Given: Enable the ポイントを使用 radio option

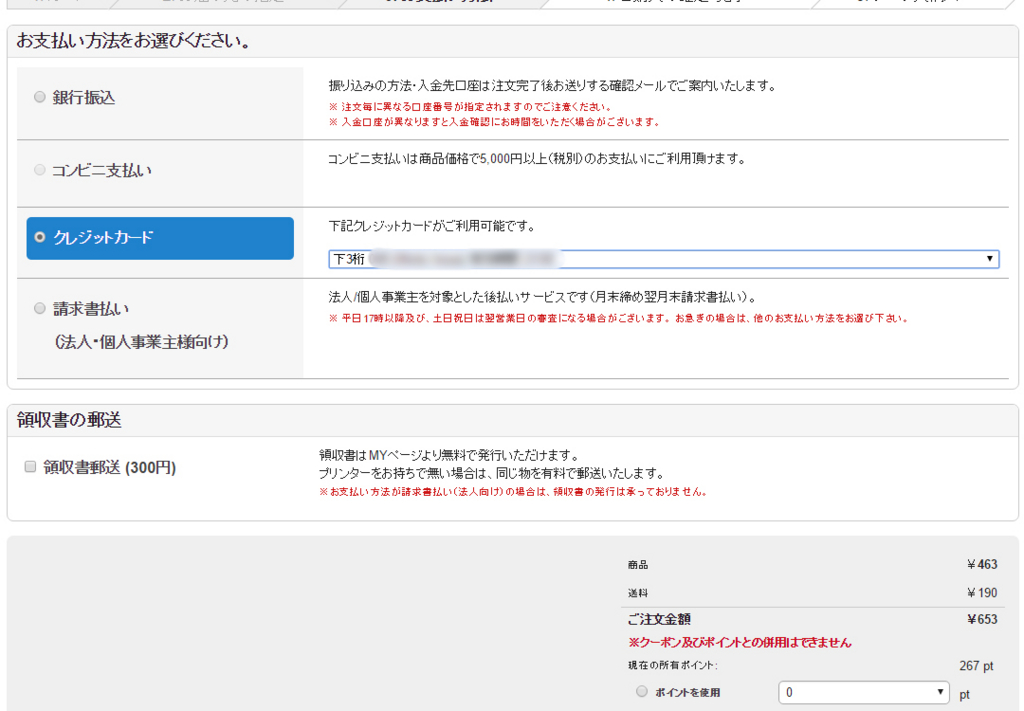Looking at the screenshot, I should (x=642, y=691).
